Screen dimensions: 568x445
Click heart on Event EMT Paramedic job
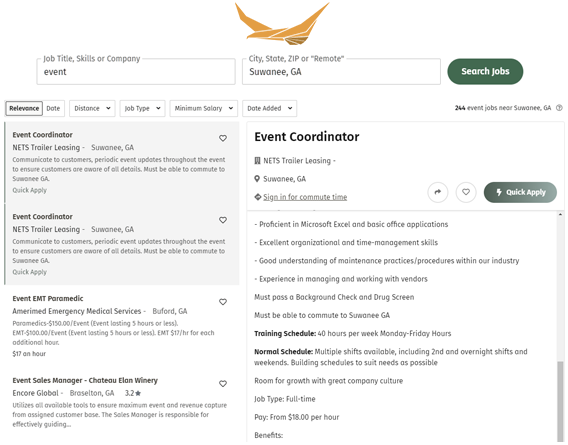223,302
